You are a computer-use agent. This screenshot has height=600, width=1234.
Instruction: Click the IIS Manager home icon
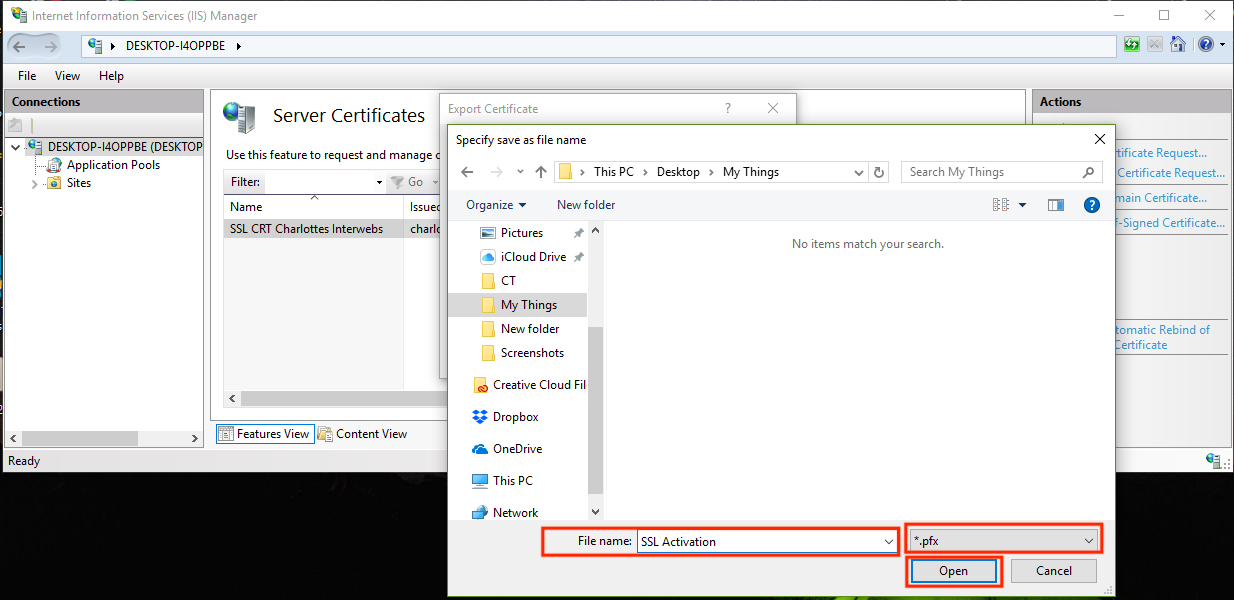tap(1178, 45)
